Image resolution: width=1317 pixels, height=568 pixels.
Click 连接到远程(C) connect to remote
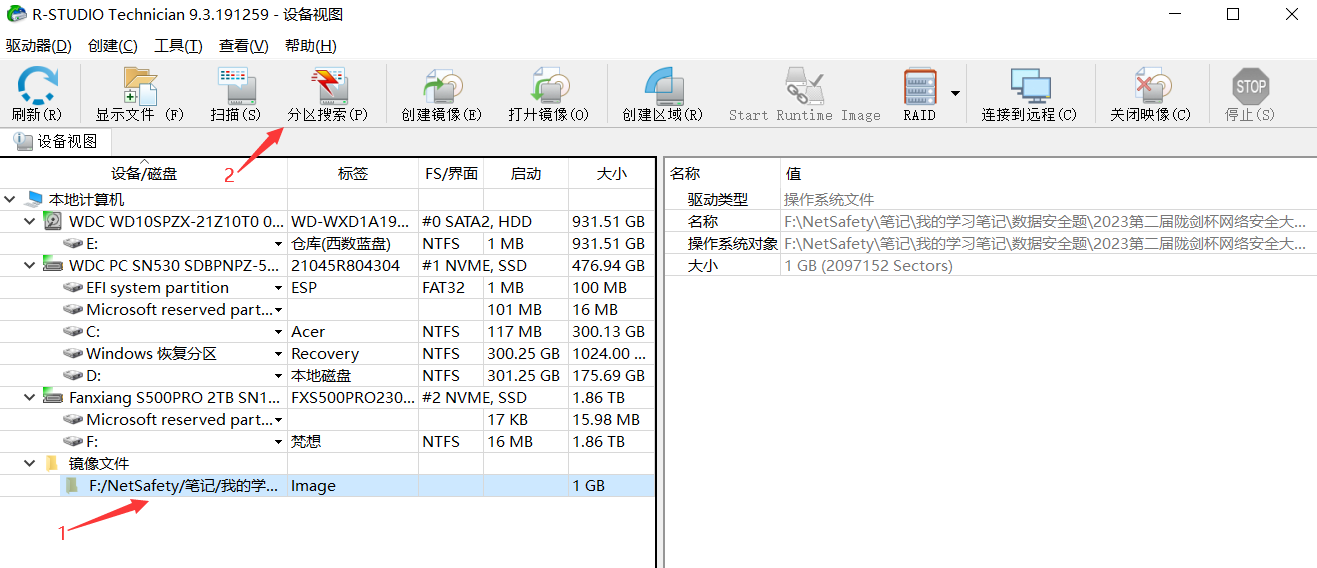click(1029, 94)
